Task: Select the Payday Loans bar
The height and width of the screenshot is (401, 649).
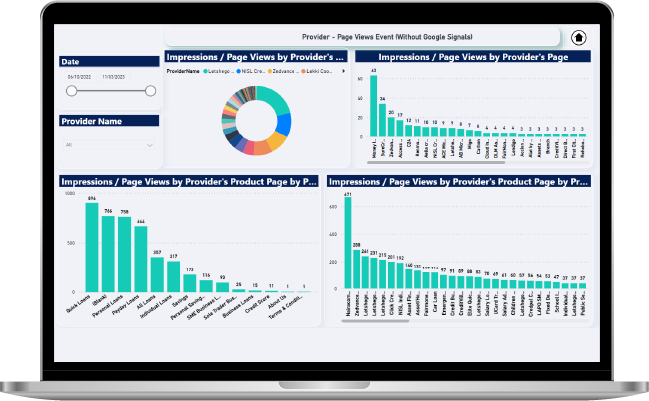Action: pyautogui.click(x=141, y=259)
